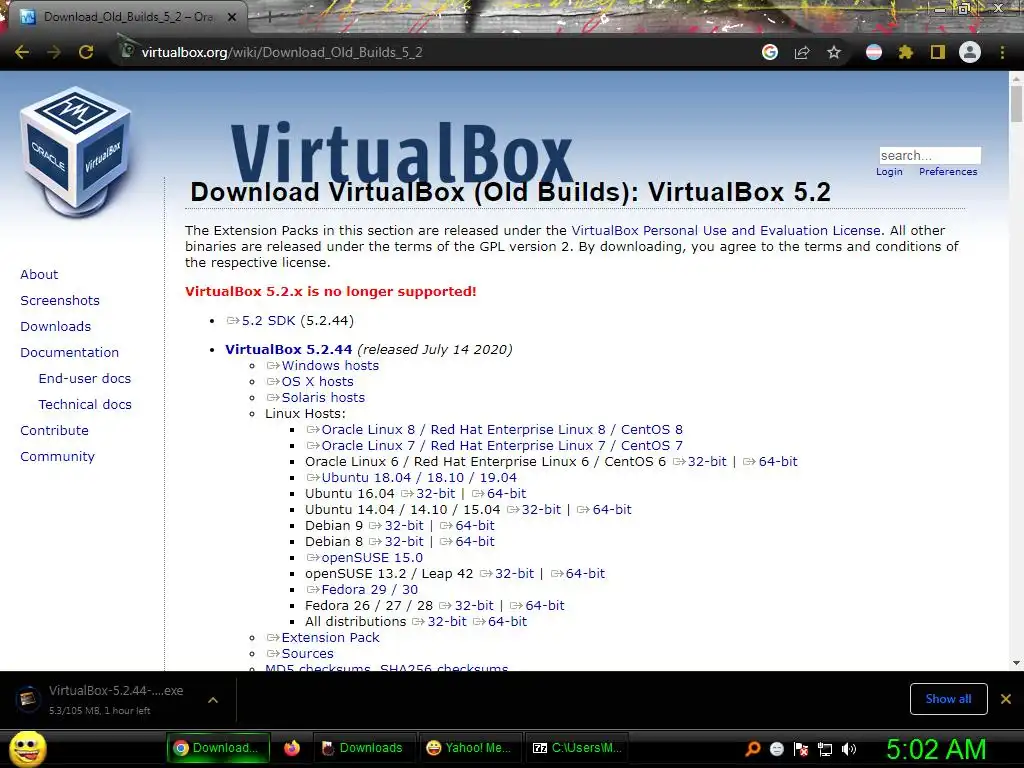Open a new browser tab
The height and width of the screenshot is (768, 1024).
[x=269, y=17]
